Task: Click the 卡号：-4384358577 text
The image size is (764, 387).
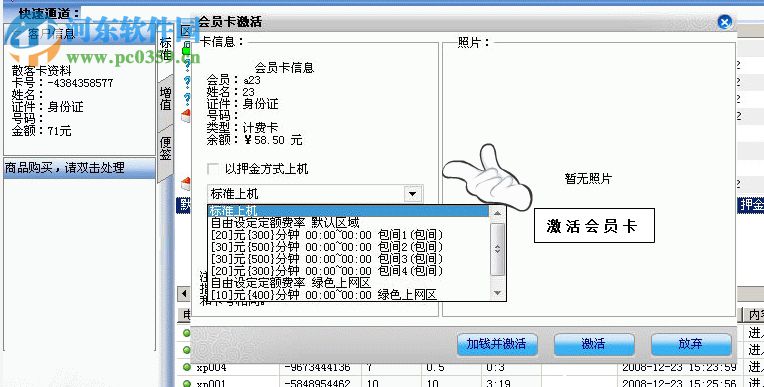Action: pyautogui.click(x=62, y=83)
